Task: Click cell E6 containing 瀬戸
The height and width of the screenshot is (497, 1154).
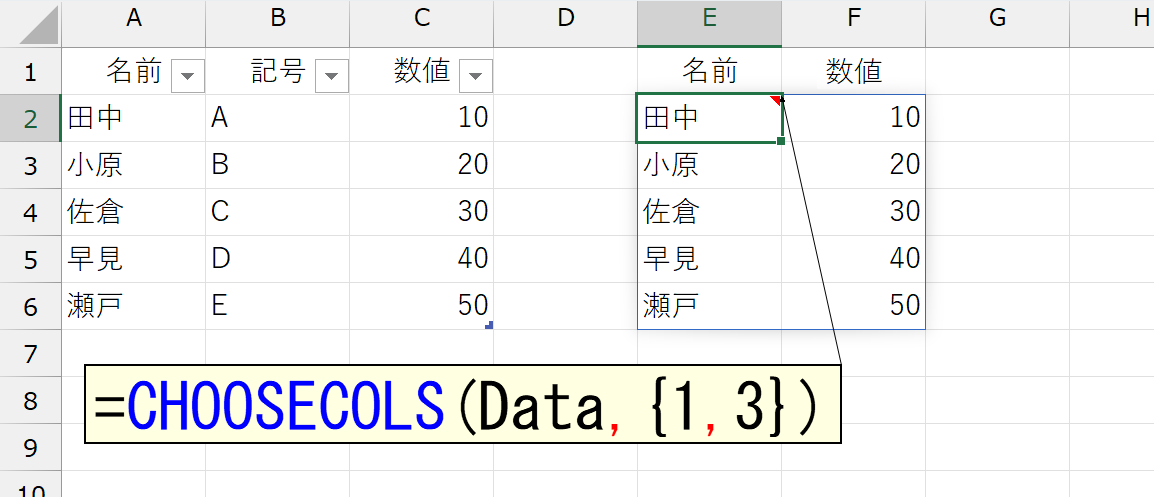Action: (709, 306)
